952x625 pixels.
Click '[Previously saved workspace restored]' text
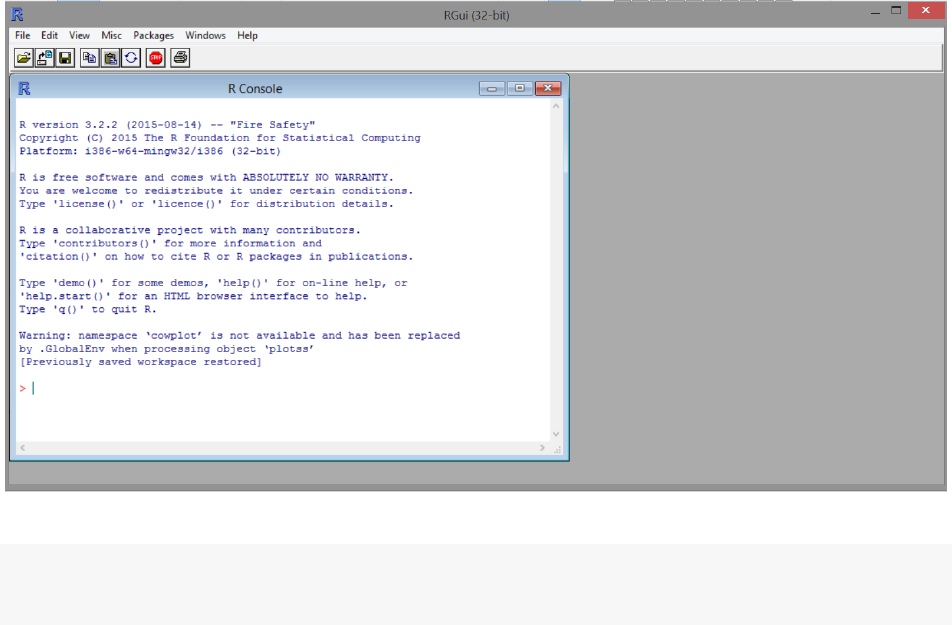140,362
